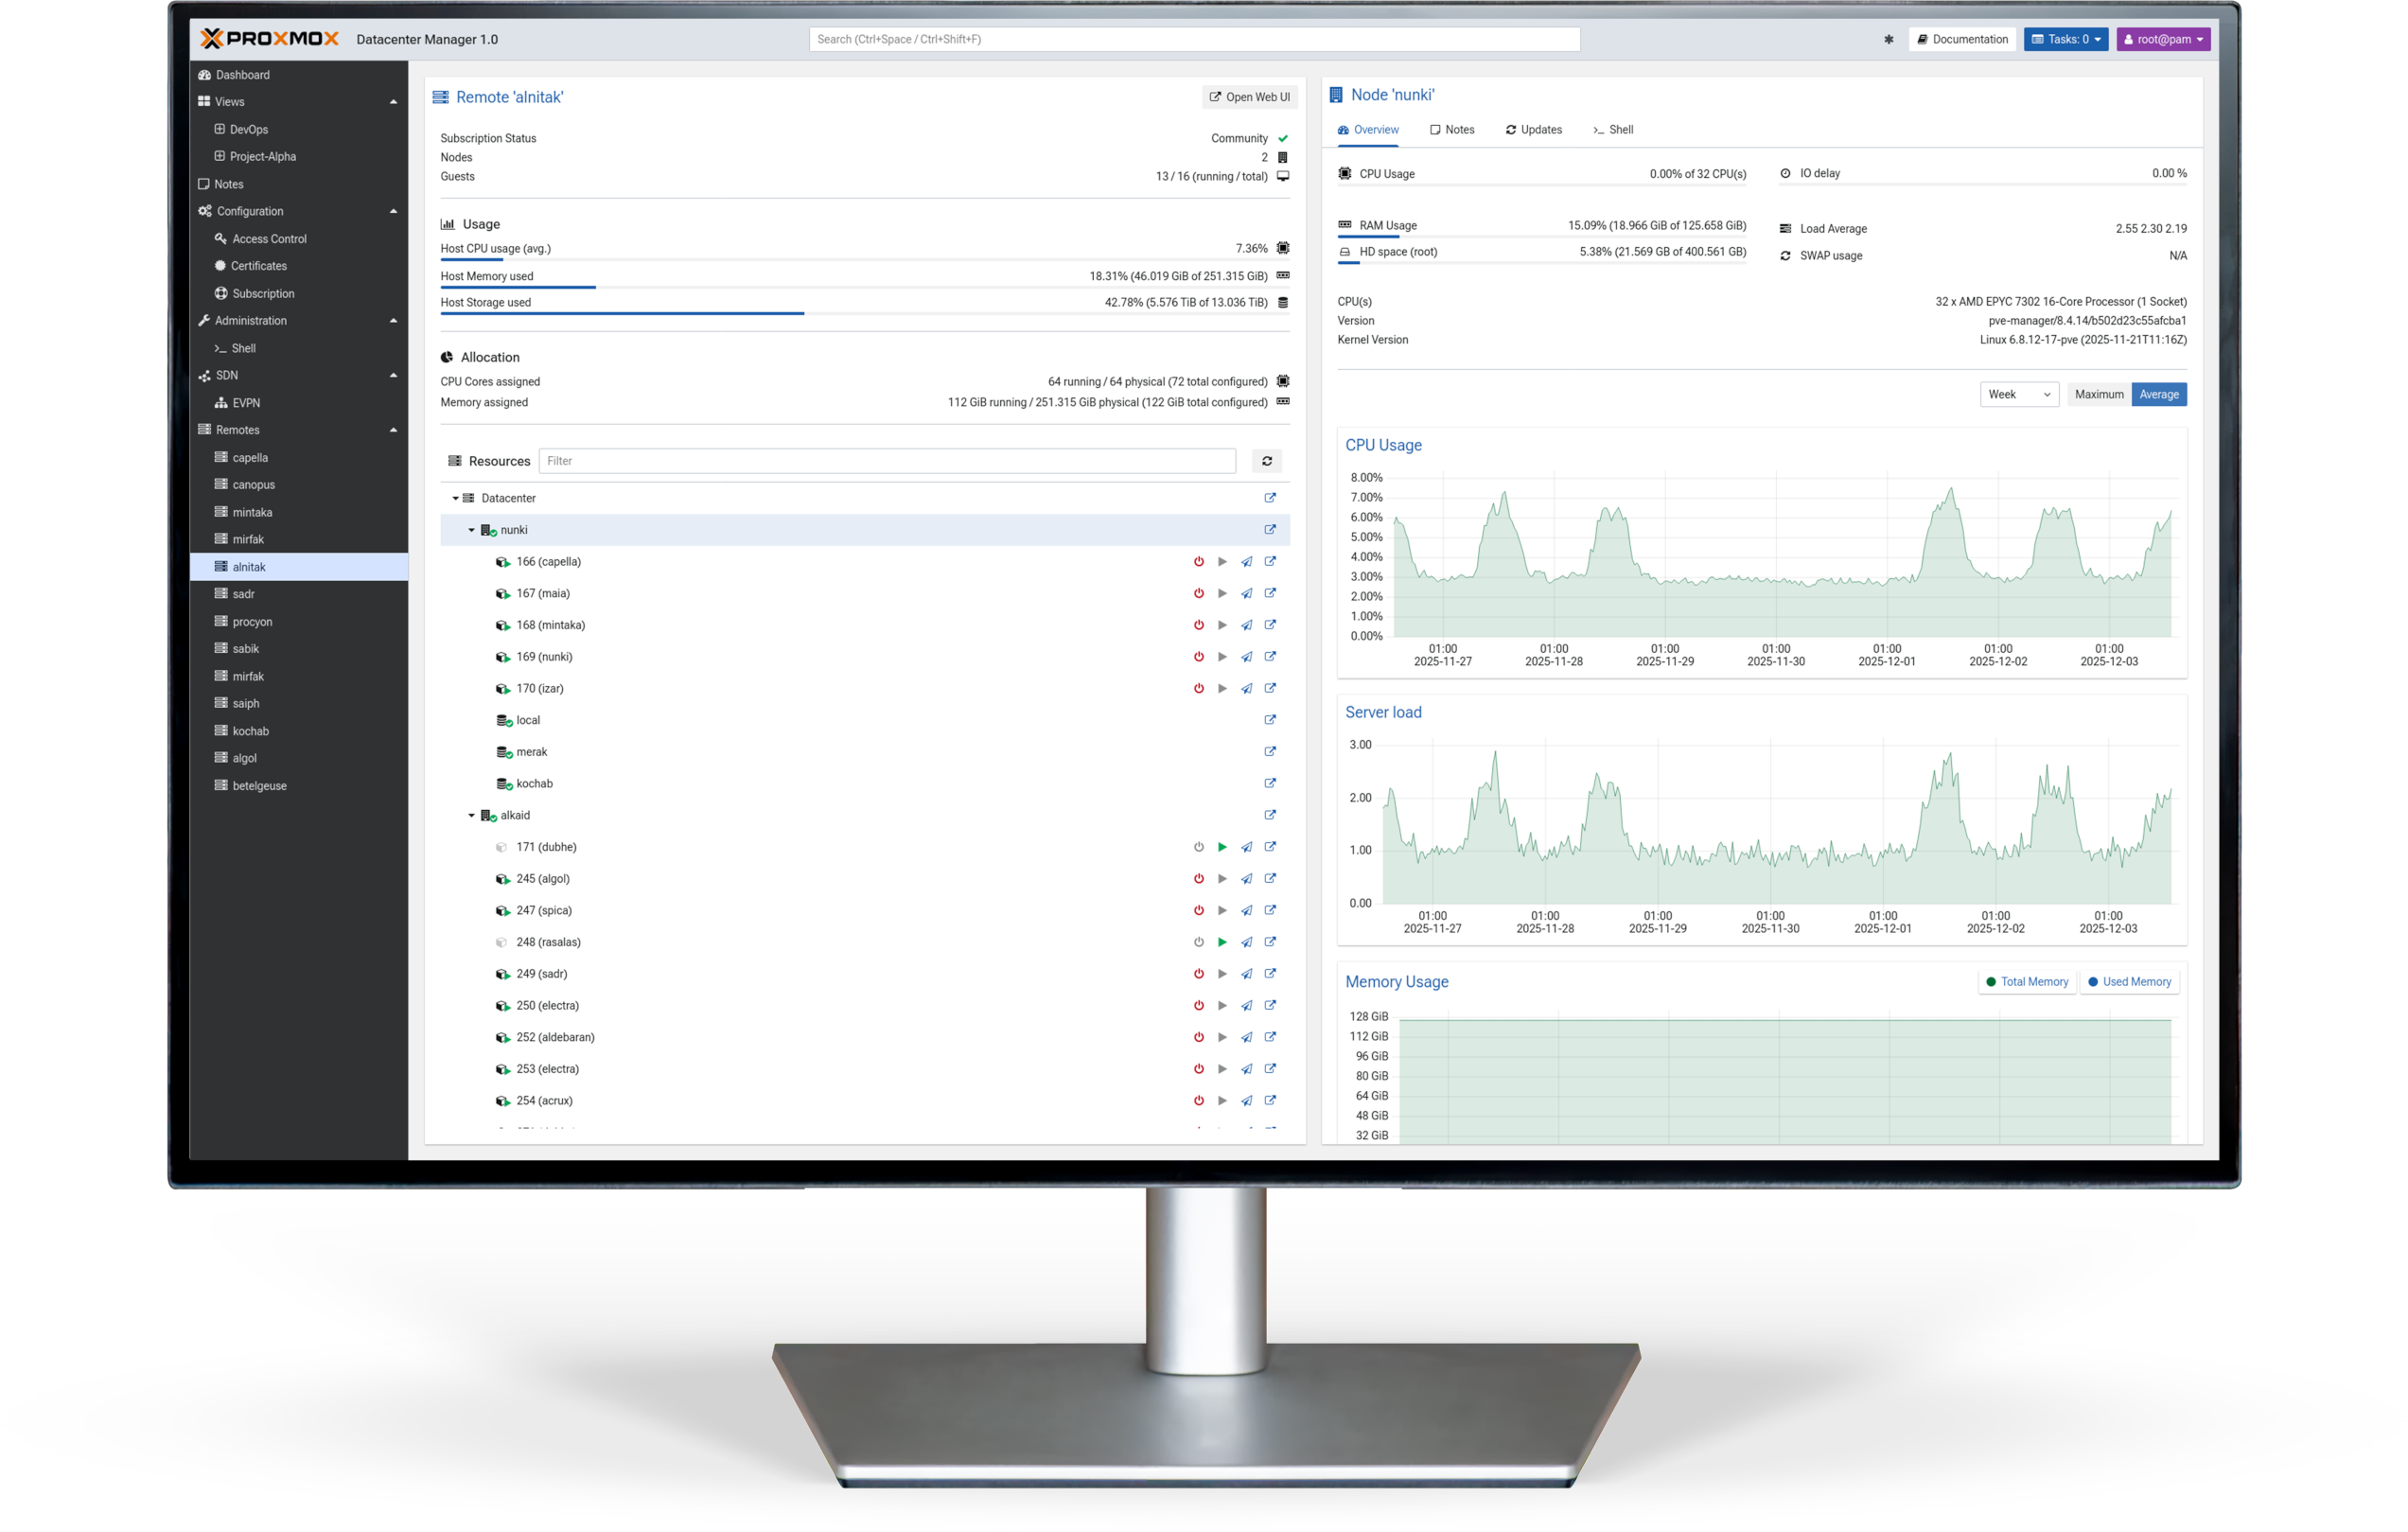Open the Shell under Administration
This screenshot has width=2408, height=1532.
point(243,348)
